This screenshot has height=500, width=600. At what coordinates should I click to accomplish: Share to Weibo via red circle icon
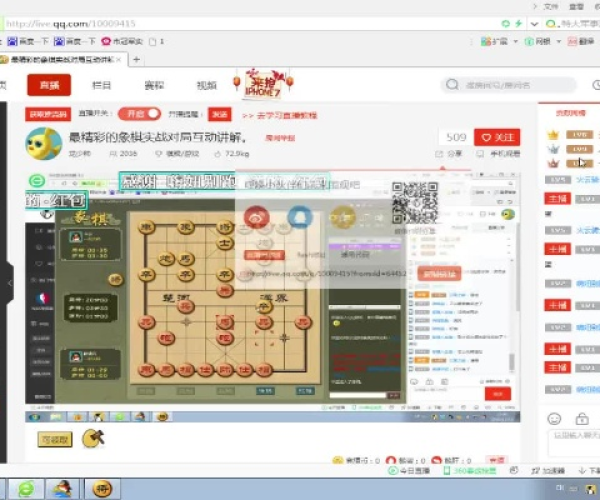point(256,217)
